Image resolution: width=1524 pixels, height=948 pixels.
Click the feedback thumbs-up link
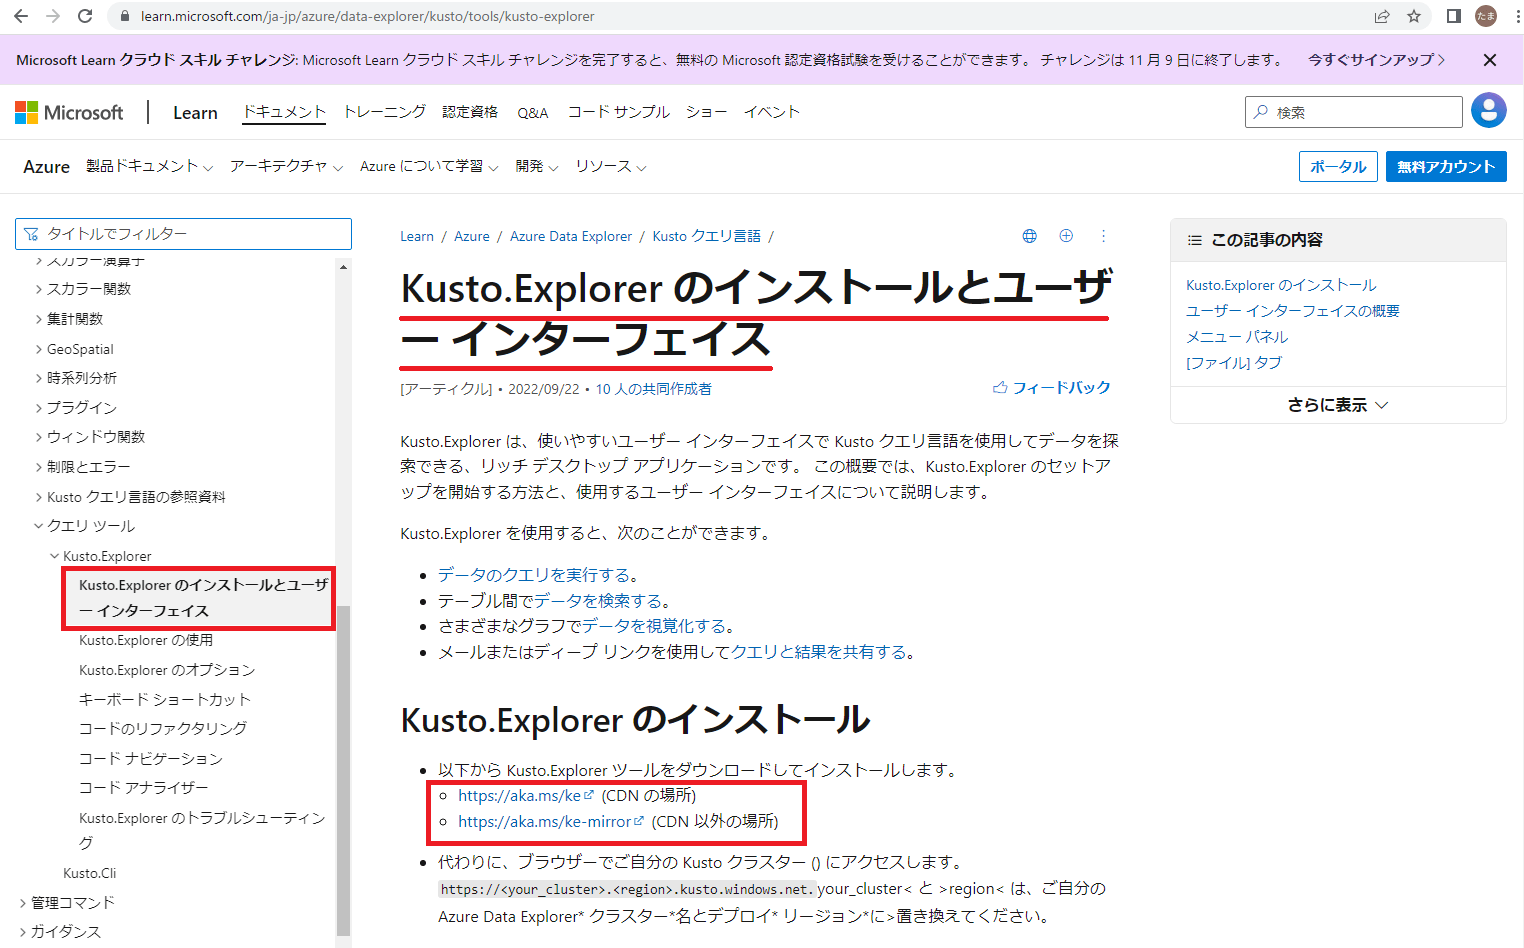[1051, 387]
